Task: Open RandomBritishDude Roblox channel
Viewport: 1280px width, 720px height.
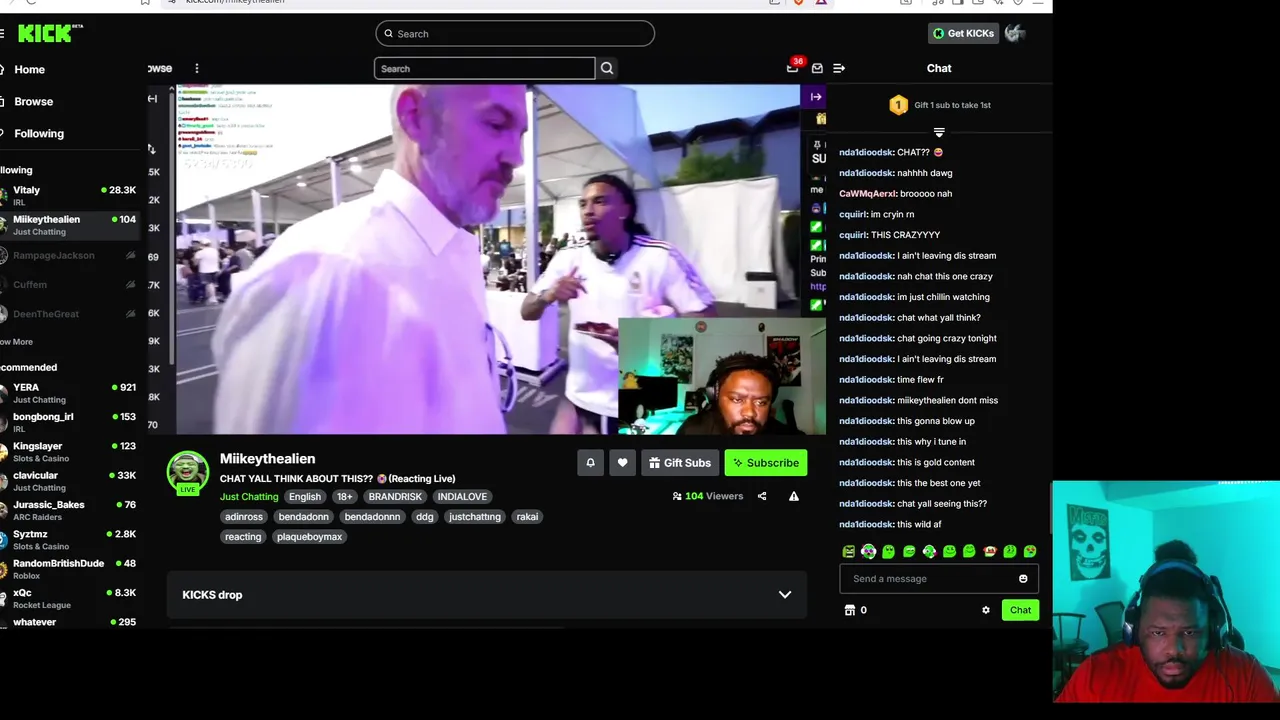Action: click(70, 569)
